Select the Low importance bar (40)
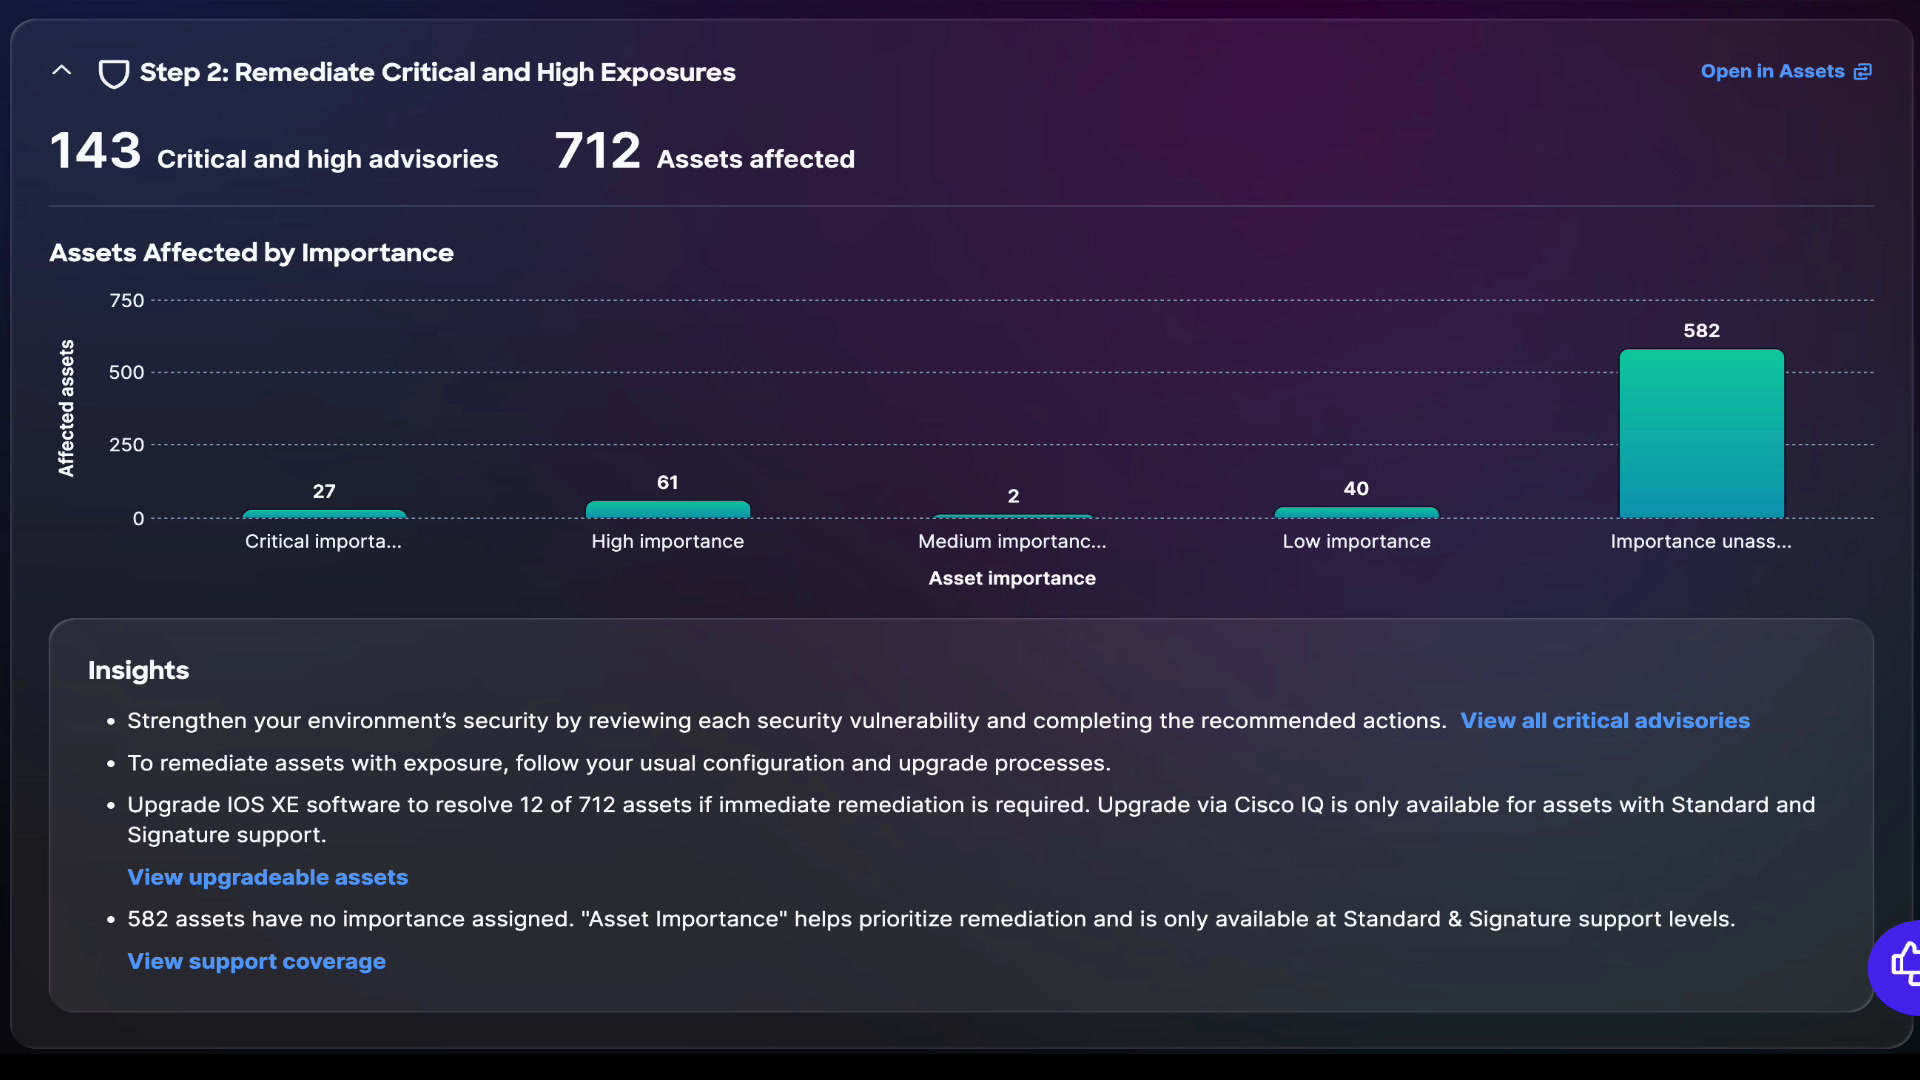The height and width of the screenshot is (1080, 1920). [1356, 513]
